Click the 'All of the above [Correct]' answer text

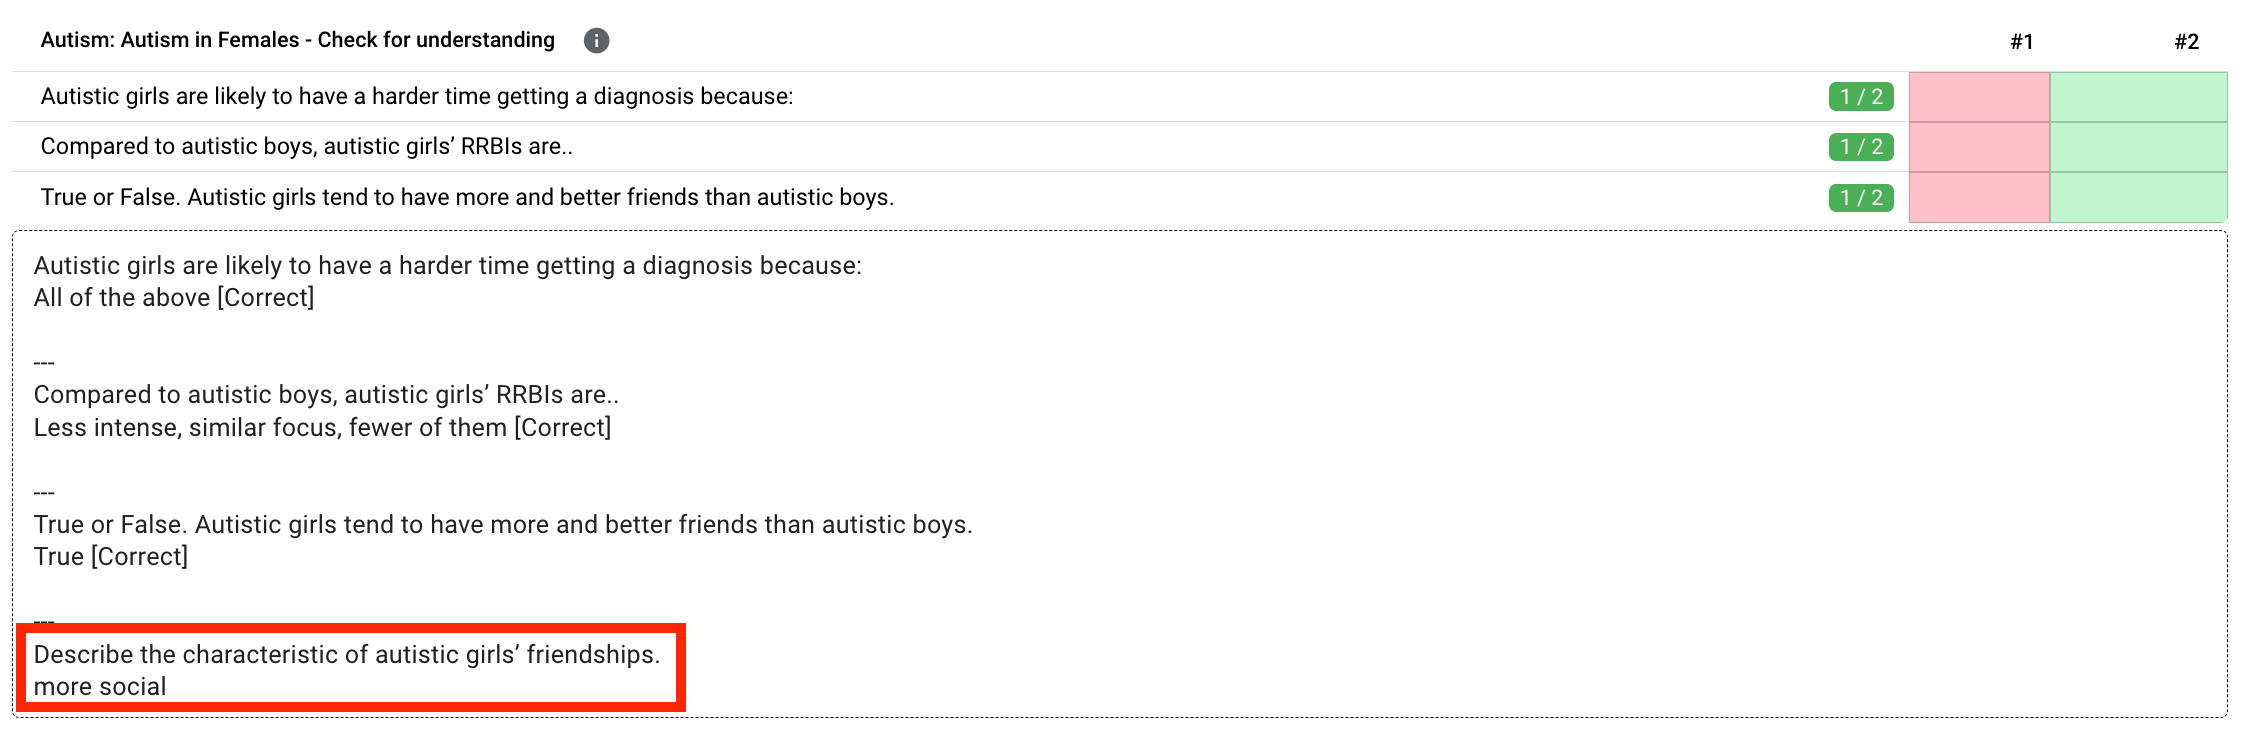click(174, 298)
